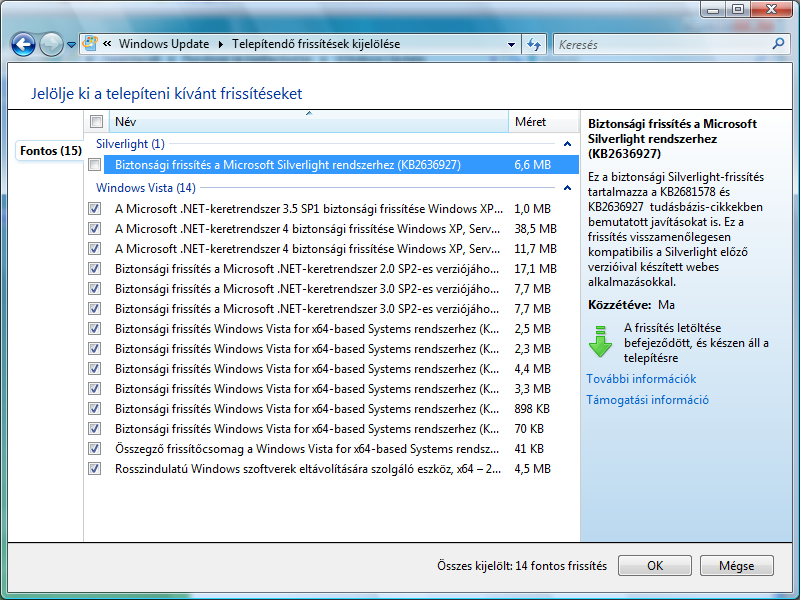Select the Silverlight KB2636927 update row

[x=341, y=165]
